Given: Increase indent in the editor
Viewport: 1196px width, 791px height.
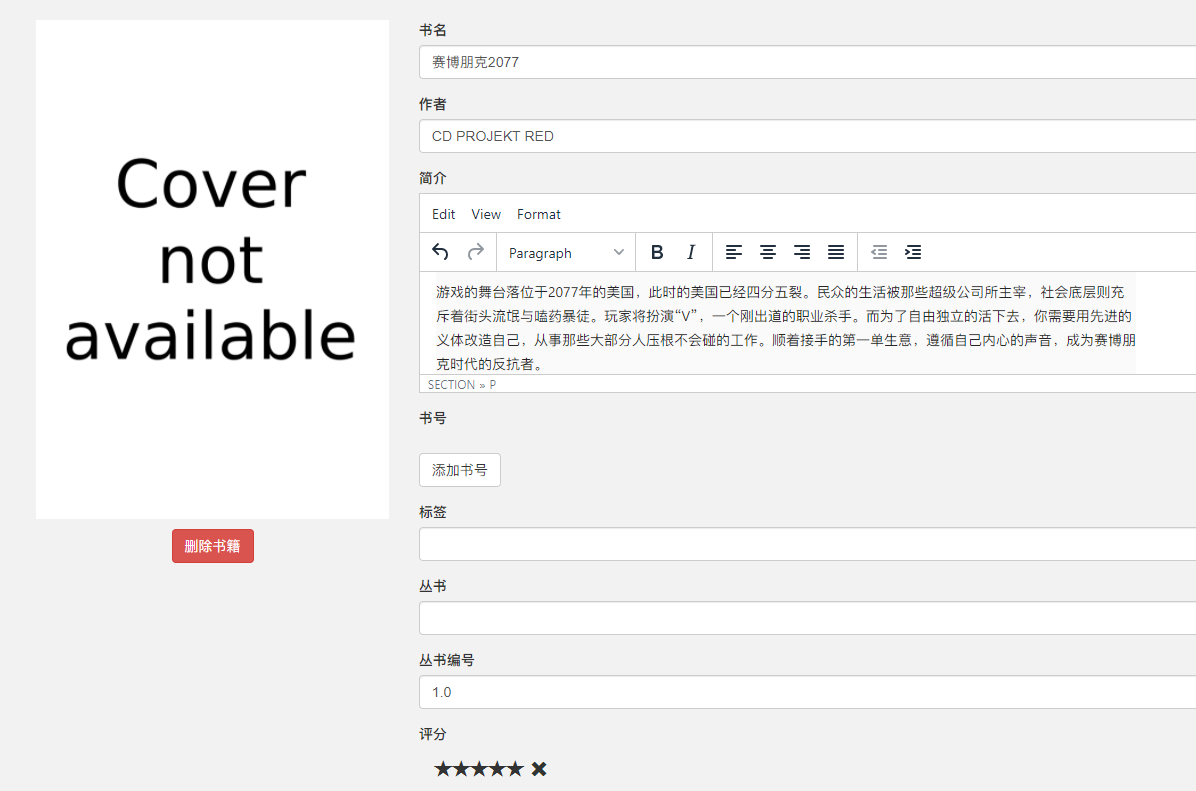Looking at the screenshot, I should coord(913,252).
